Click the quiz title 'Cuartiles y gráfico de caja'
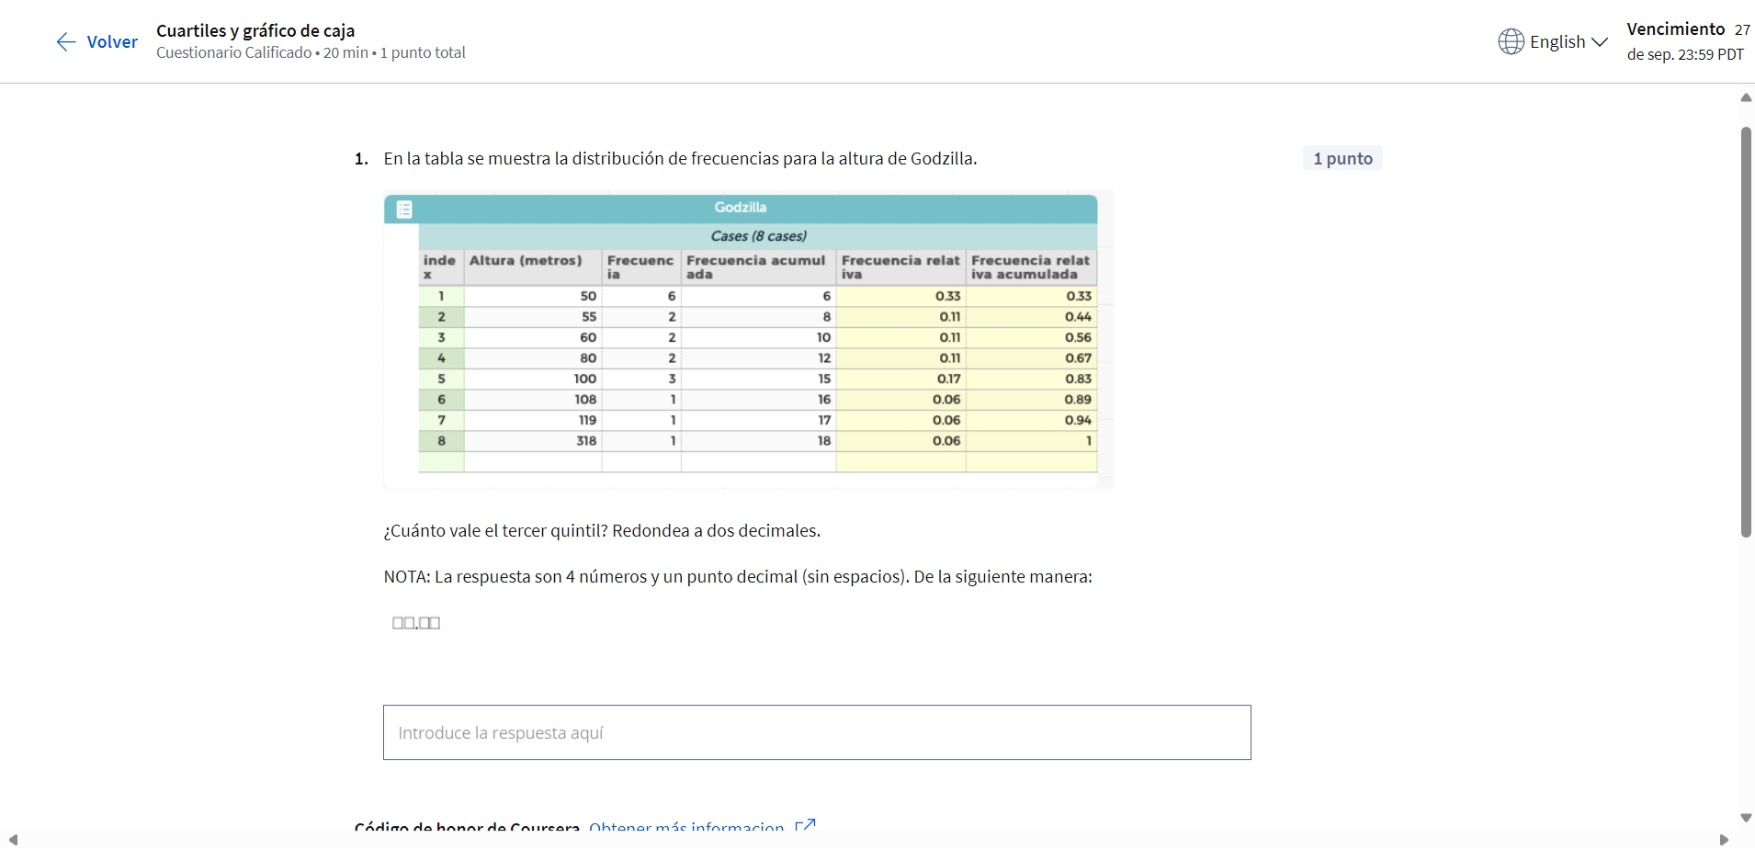 (x=256, y=31)
